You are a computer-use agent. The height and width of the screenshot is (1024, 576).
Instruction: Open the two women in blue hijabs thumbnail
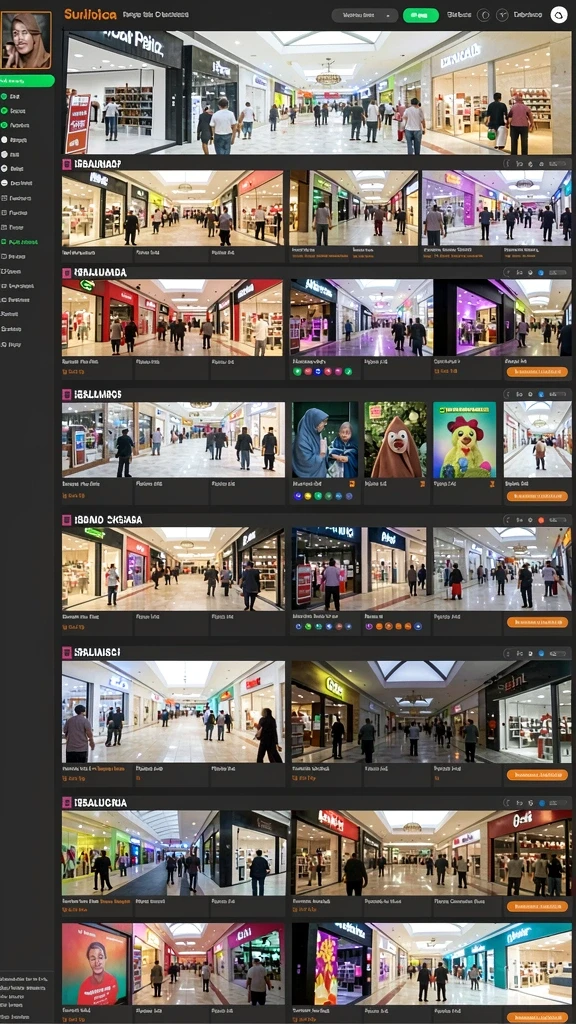[325, 440]
